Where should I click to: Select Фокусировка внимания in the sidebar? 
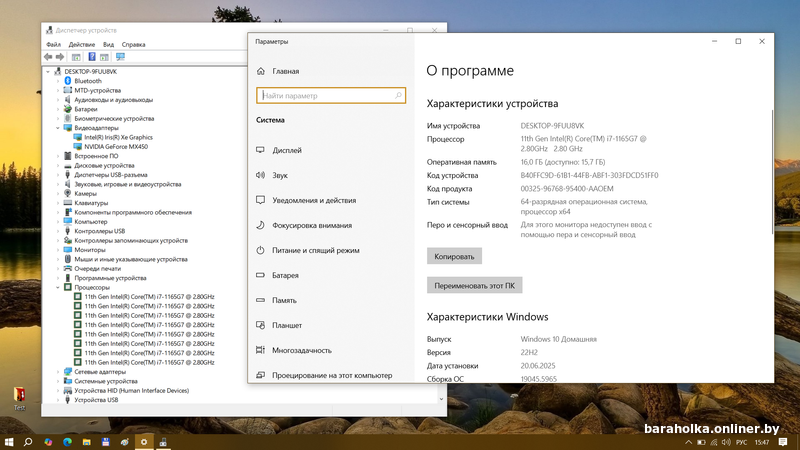pyautogui.click(x=311, y=225)
